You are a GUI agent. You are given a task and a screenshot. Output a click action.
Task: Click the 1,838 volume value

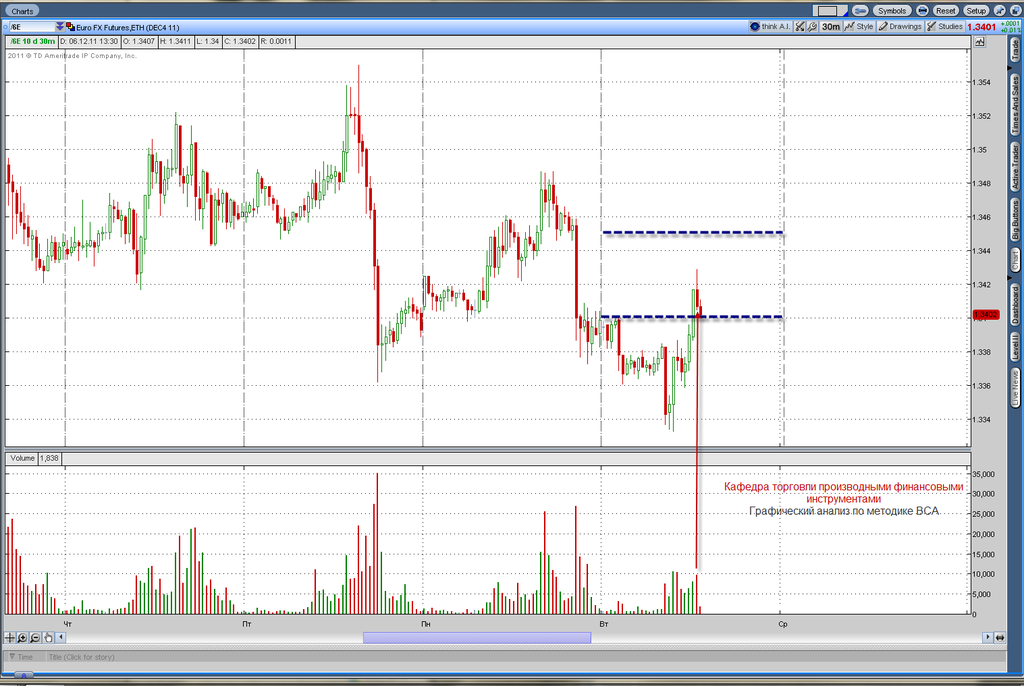[x=50, y=458]
